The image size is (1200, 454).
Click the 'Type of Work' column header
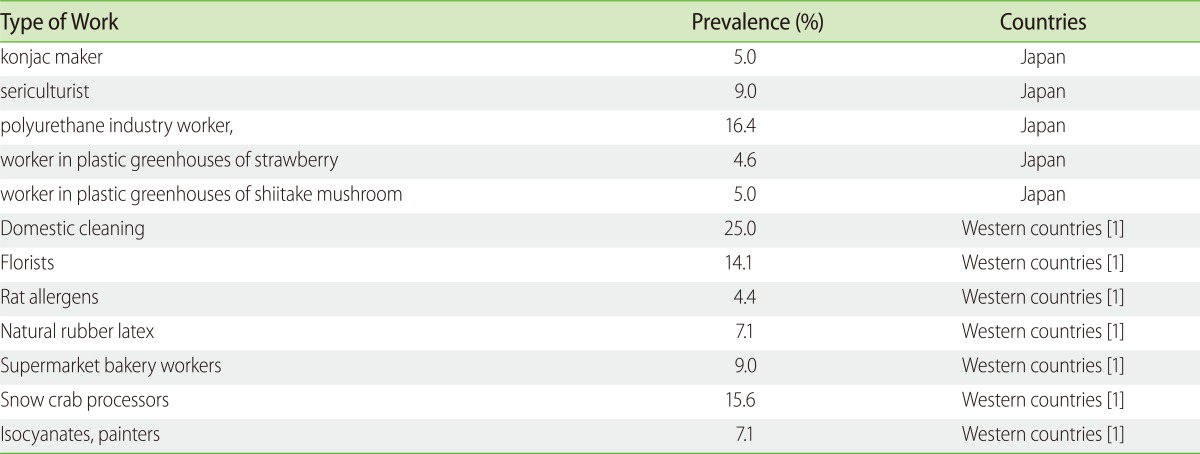(53, 22)
